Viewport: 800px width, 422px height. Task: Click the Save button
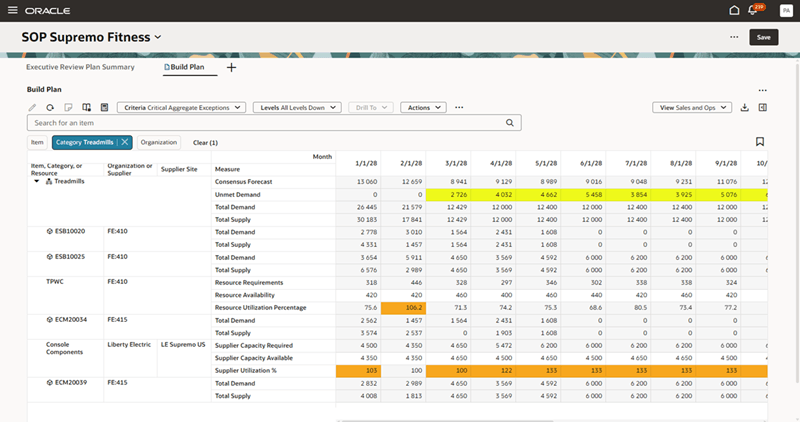tap(764, 37)
